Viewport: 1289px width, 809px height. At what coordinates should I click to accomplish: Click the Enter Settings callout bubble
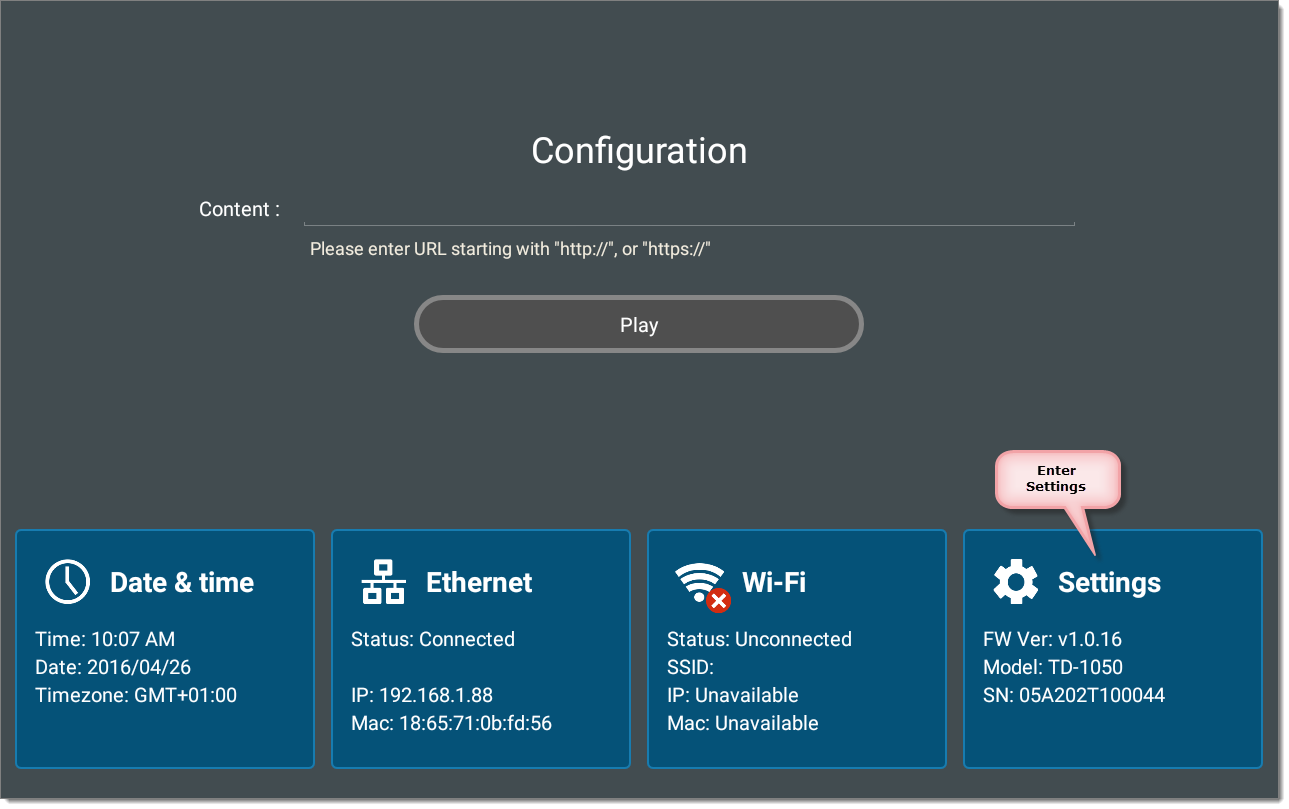(1056, 479)
